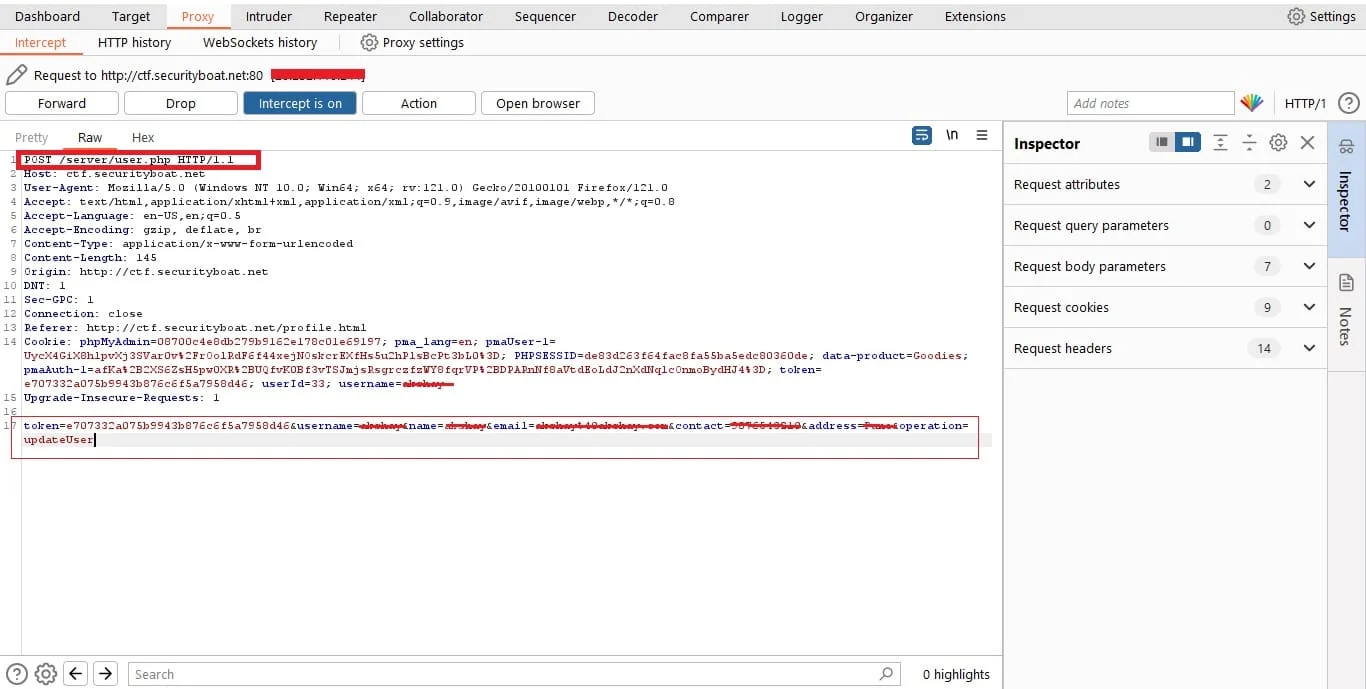Viewport: 1366px width, 689px height.
Task: Click the Referer header line
Action: (x=195, y=327)
